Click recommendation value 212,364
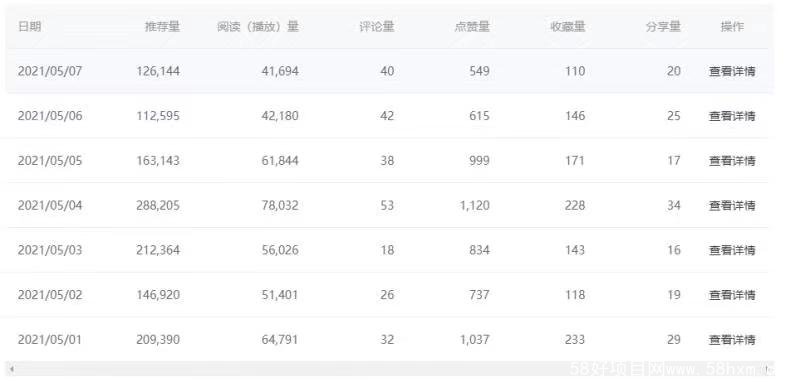 click(158, 250)
